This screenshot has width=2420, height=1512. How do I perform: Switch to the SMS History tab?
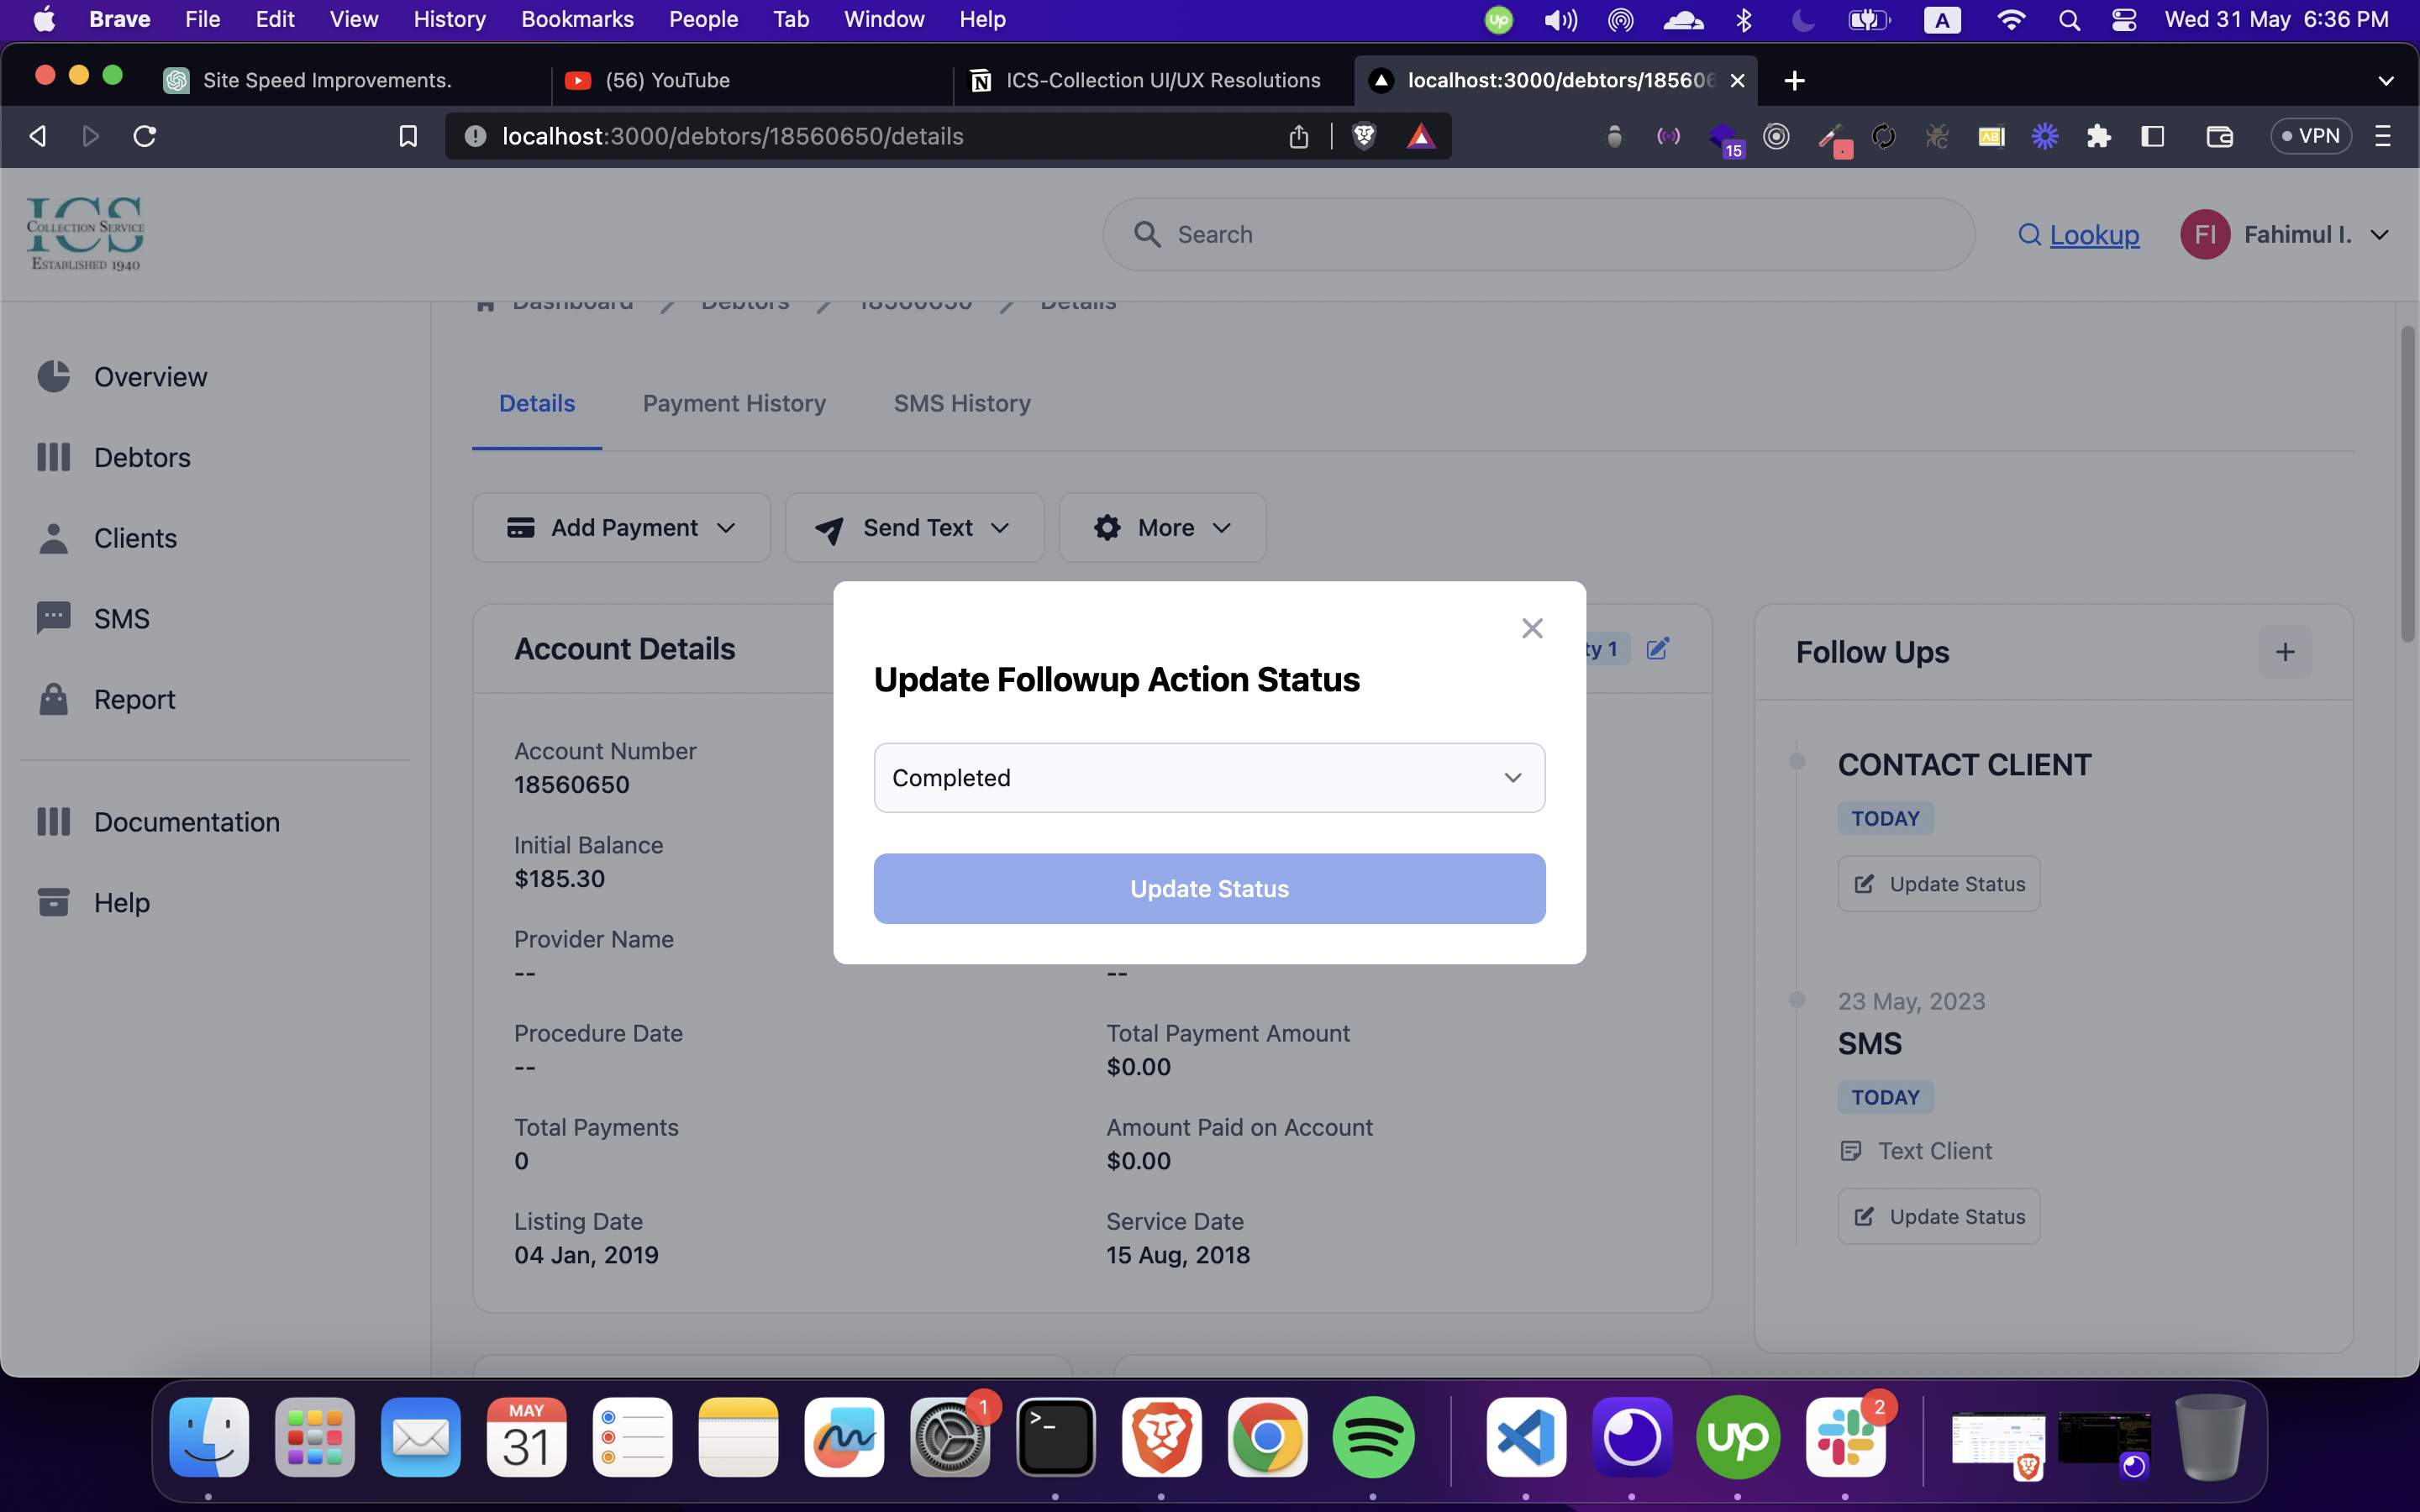[961, 403]
